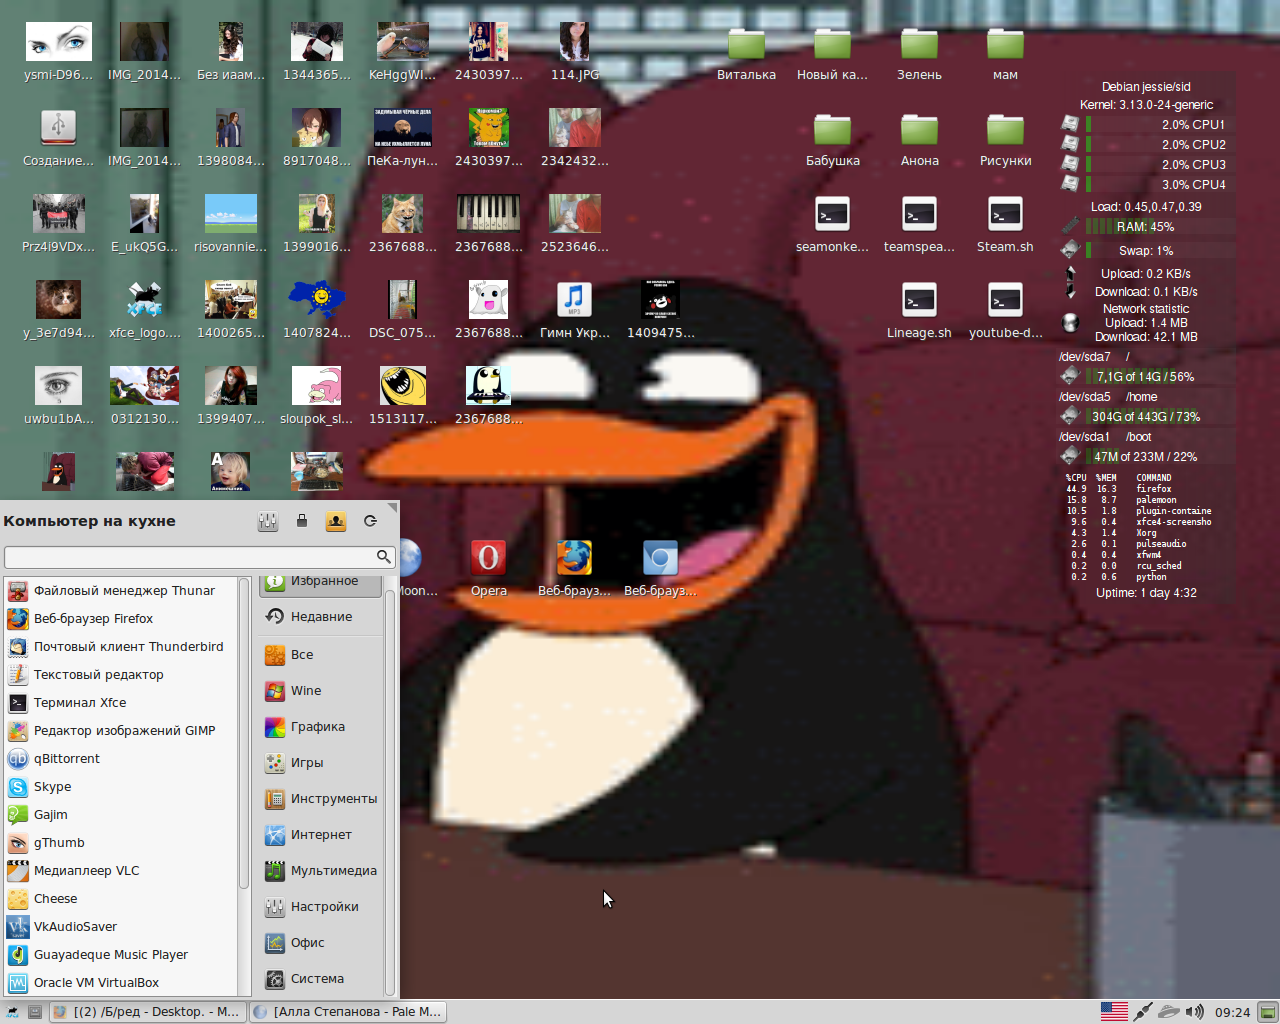Select the Инструменты category
Screen dimensions: 1280x1024
click(320, 799)
